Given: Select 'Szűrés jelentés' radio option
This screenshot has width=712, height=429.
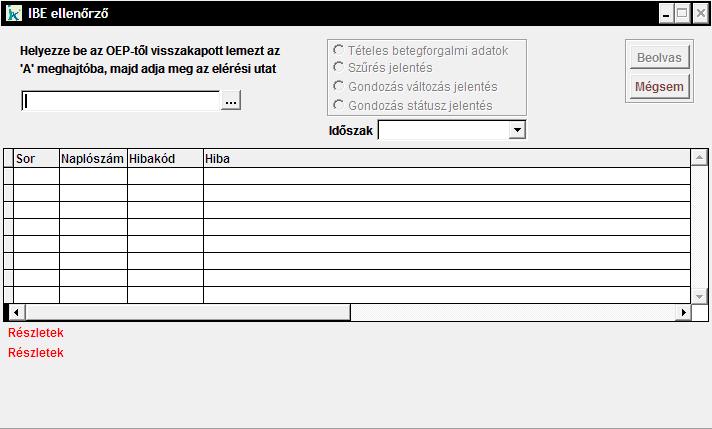Looking at the screenshot, I should click(339, 68).
